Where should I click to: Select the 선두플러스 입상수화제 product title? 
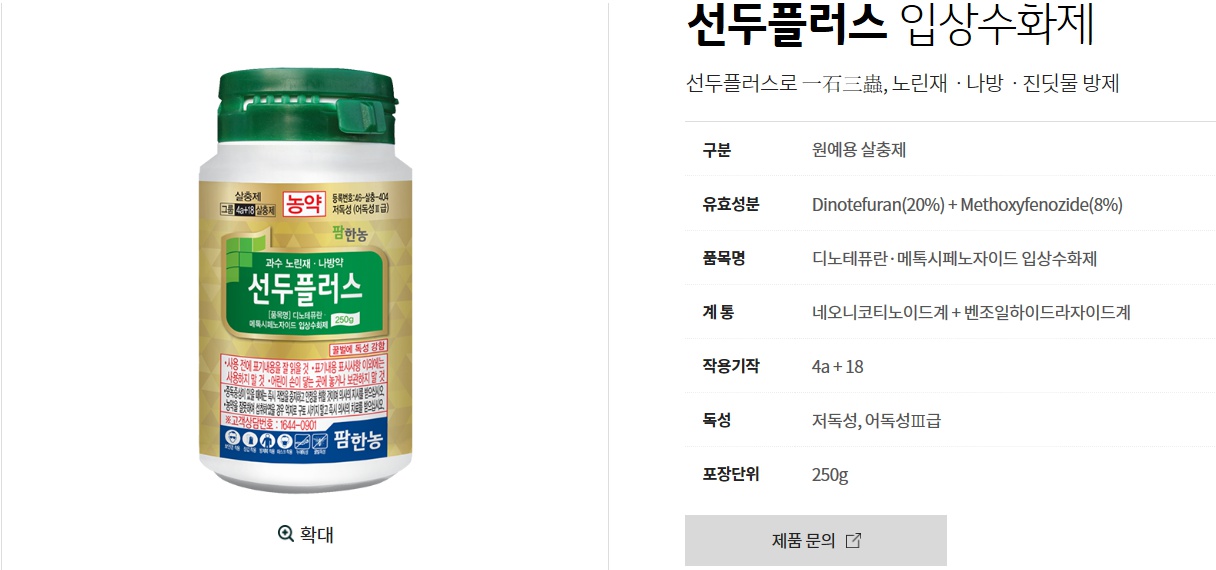(x=891, y=27)
